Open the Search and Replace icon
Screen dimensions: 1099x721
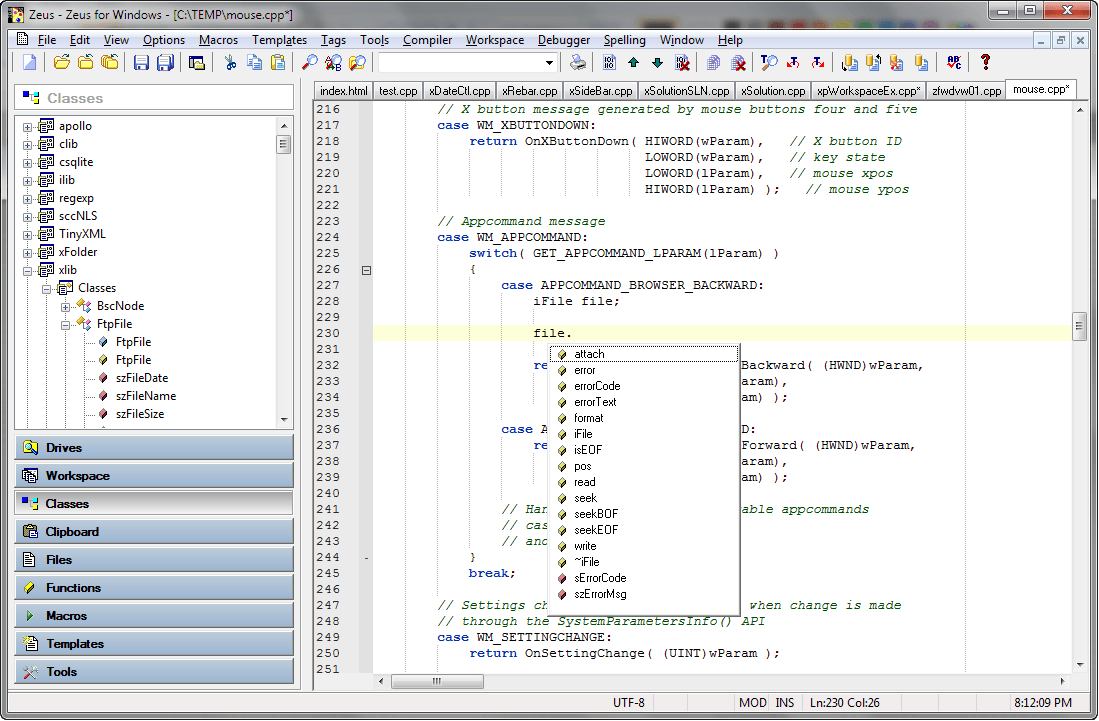pyautogui.click(x=335, y=62)
